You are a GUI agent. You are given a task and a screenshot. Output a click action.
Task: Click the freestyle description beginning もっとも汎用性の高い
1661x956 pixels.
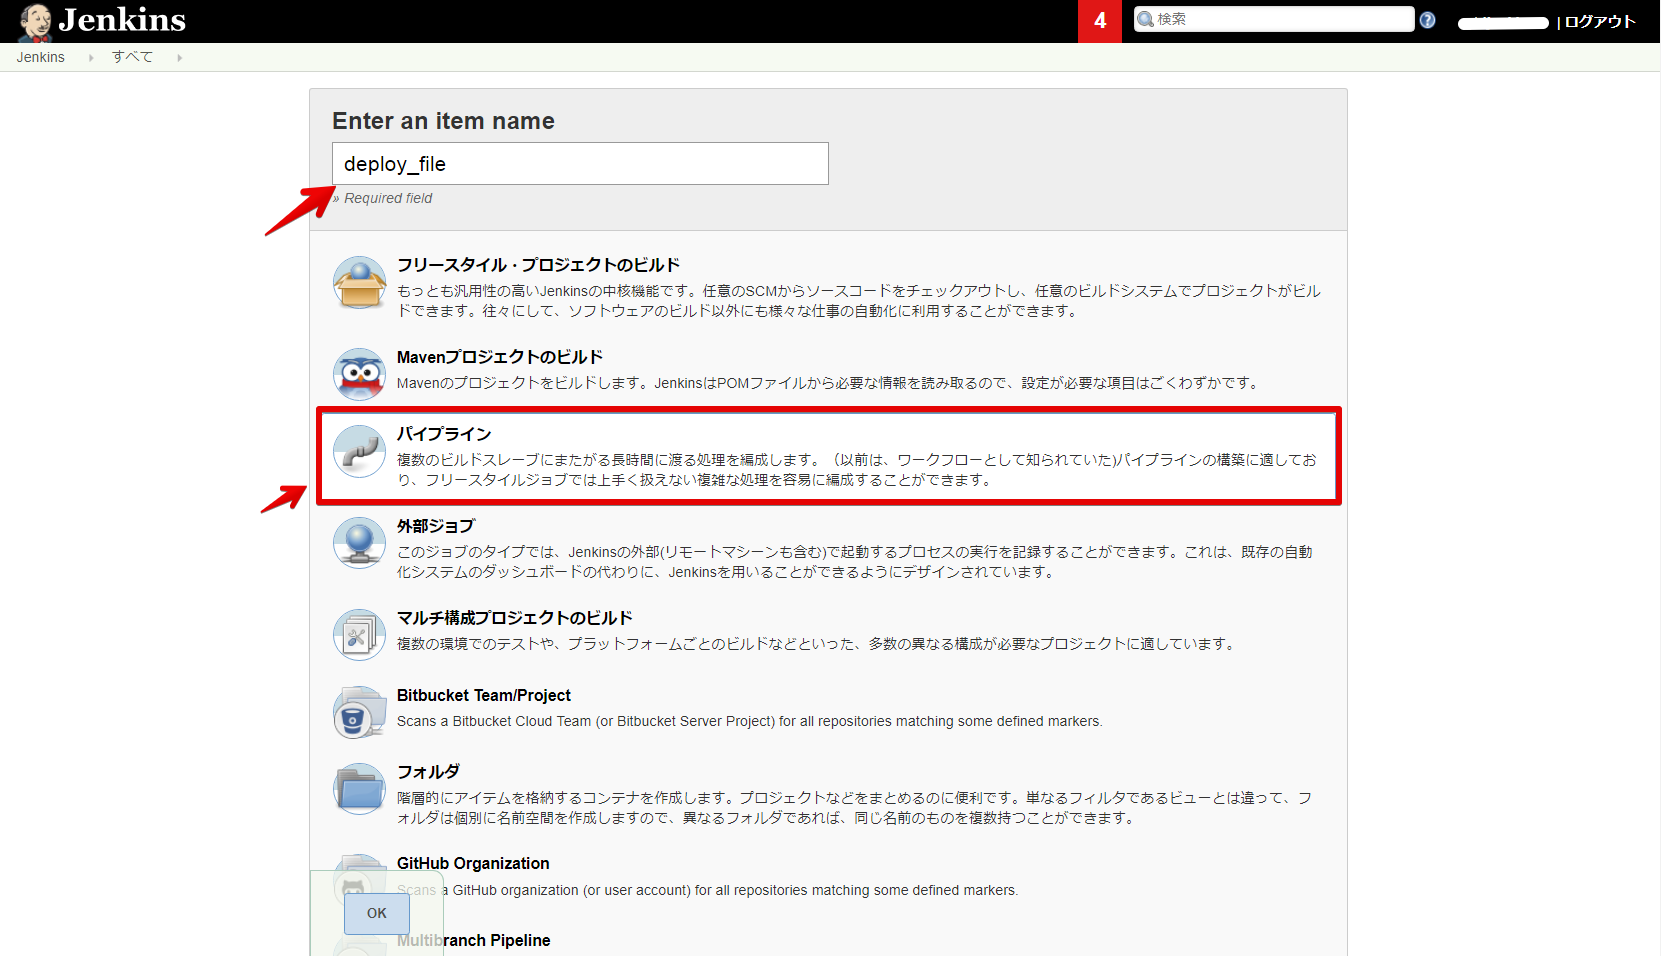859,301
